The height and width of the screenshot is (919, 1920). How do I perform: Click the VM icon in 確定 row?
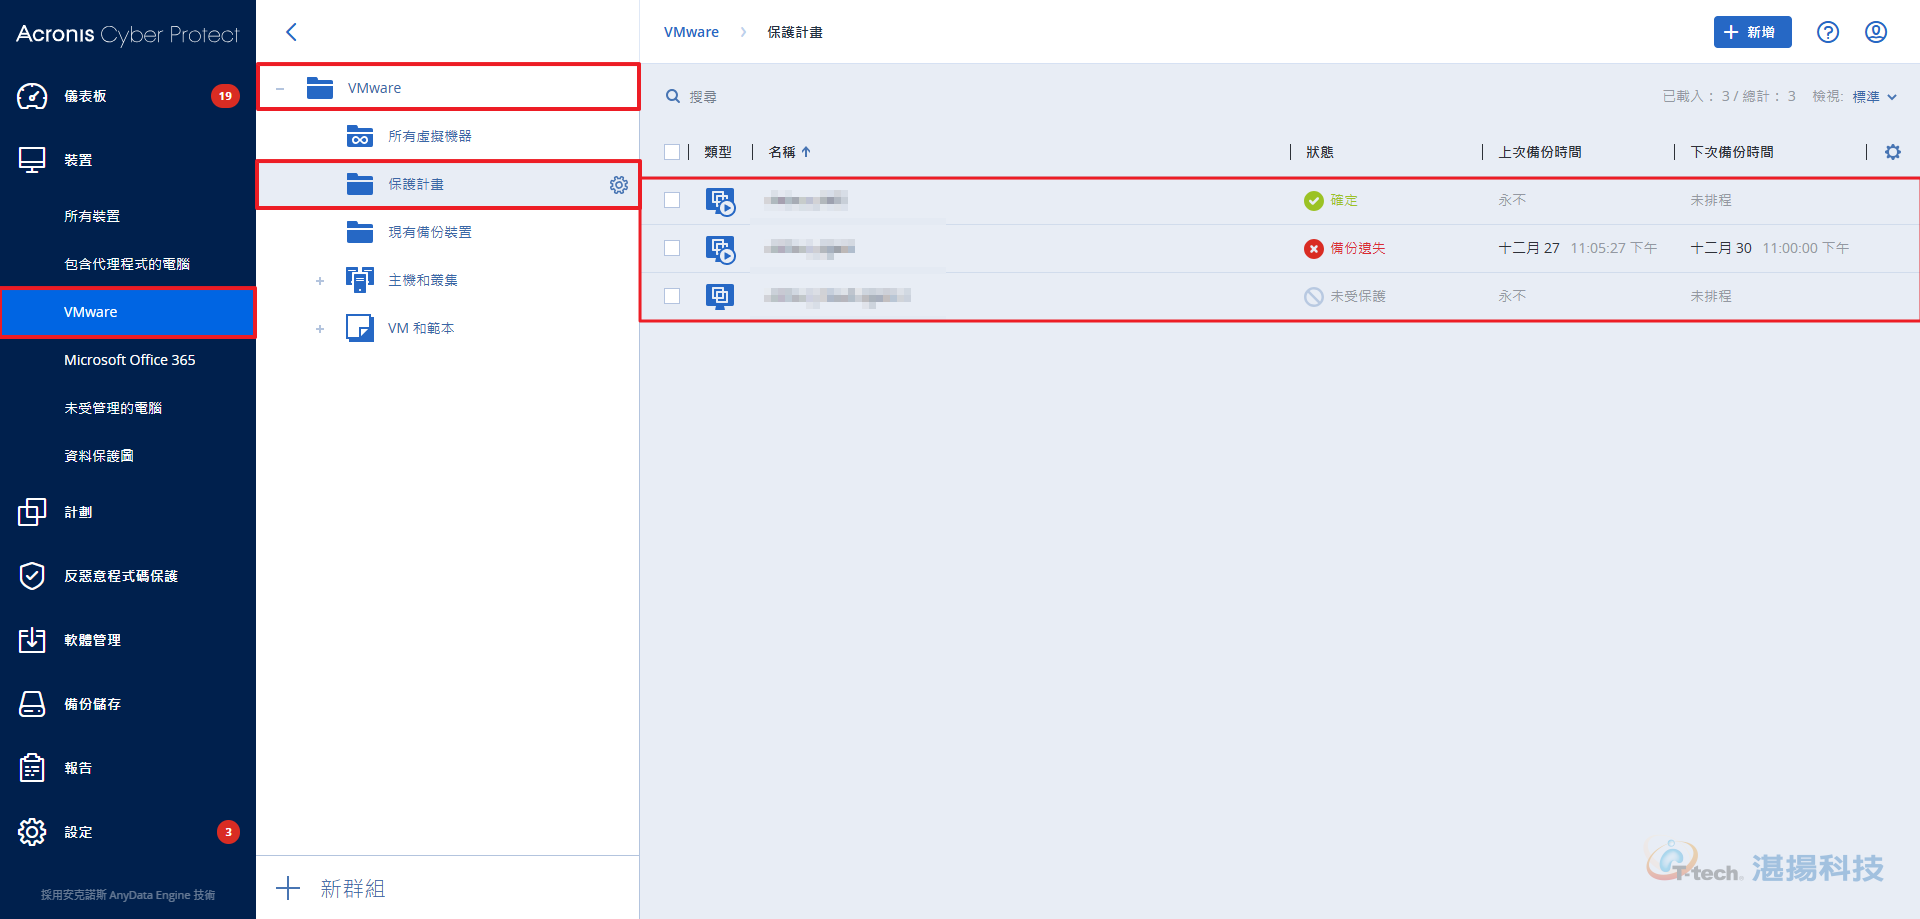(x=720, y=201)
